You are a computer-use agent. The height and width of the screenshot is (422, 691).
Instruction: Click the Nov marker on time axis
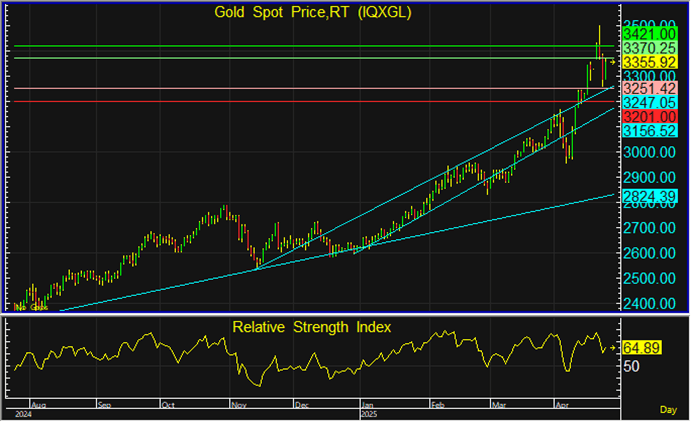[x=239, y=406]
